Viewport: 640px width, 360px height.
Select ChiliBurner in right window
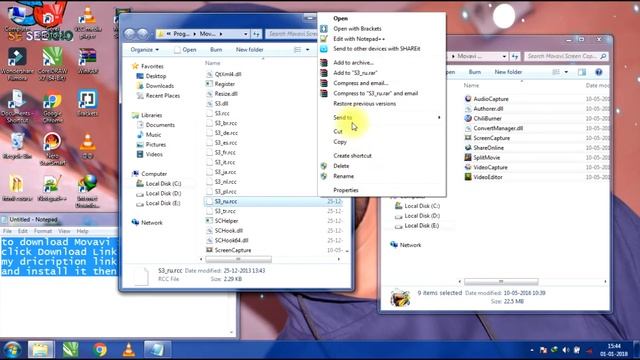pos(487,118)
